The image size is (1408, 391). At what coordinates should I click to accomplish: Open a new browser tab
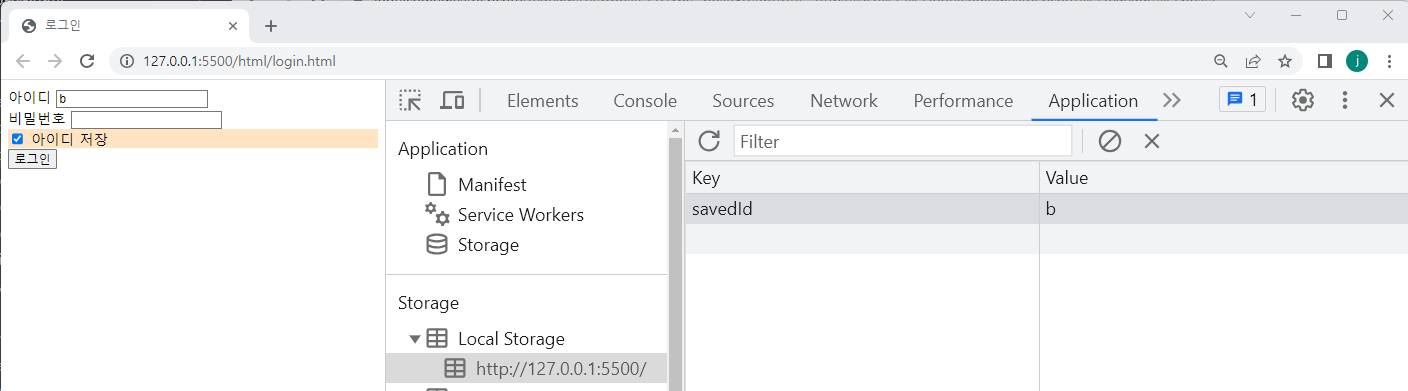(x=271, y=26)
